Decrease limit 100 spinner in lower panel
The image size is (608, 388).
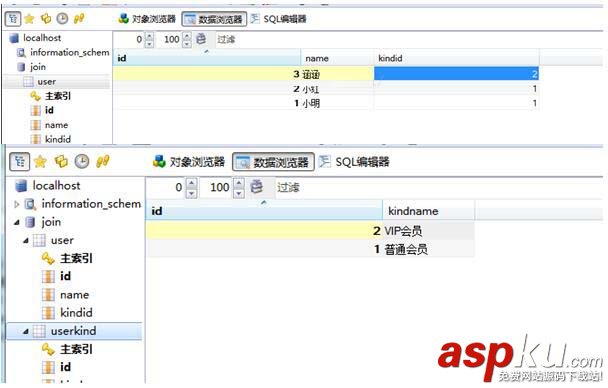[239, 192]
